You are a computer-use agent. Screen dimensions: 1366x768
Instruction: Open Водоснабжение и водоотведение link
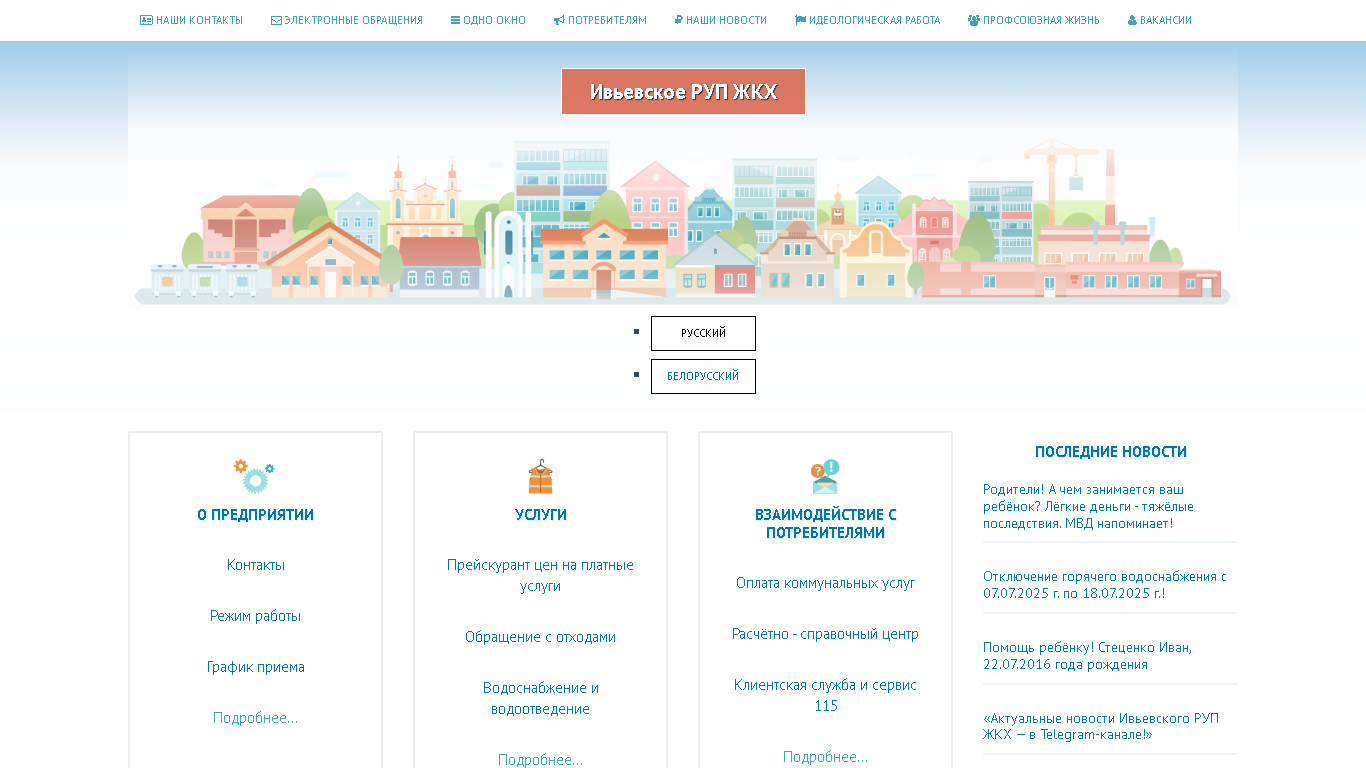click(540, 698)
